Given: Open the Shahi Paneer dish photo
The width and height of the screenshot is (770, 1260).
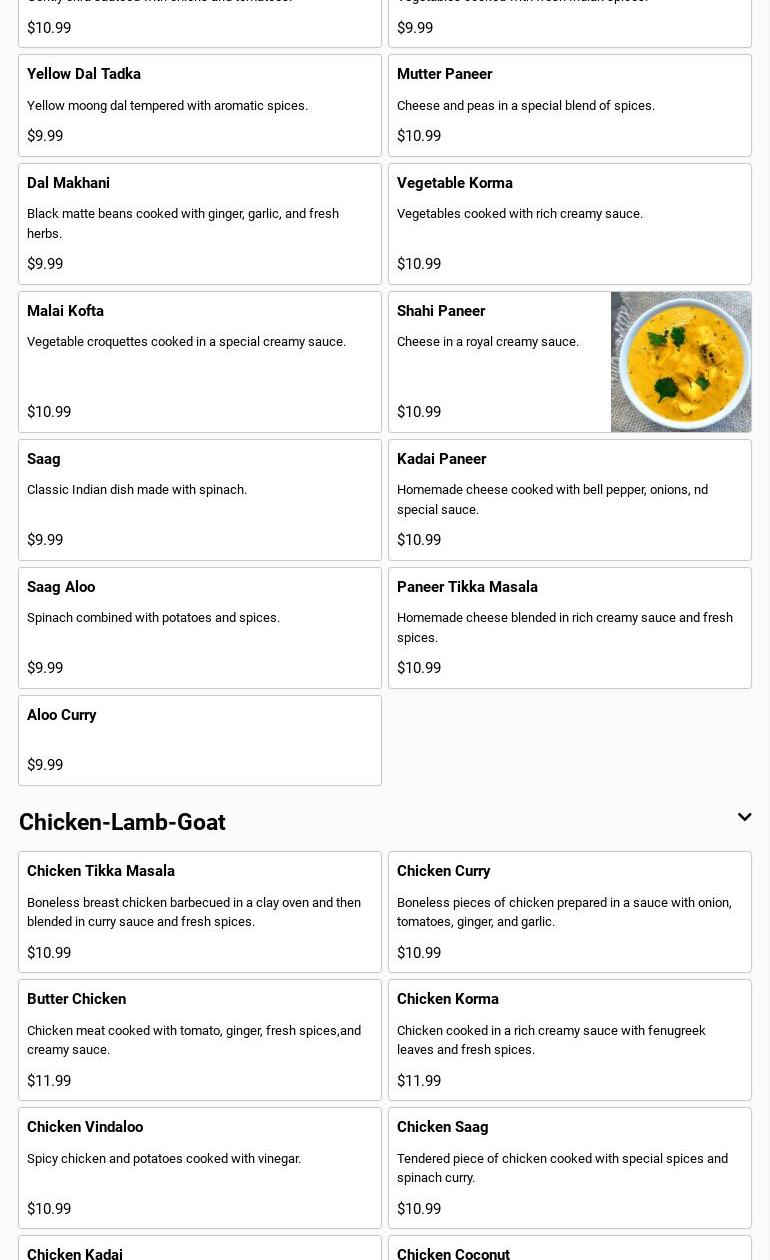Looking at the screenshot, I should tap(680, 362).
